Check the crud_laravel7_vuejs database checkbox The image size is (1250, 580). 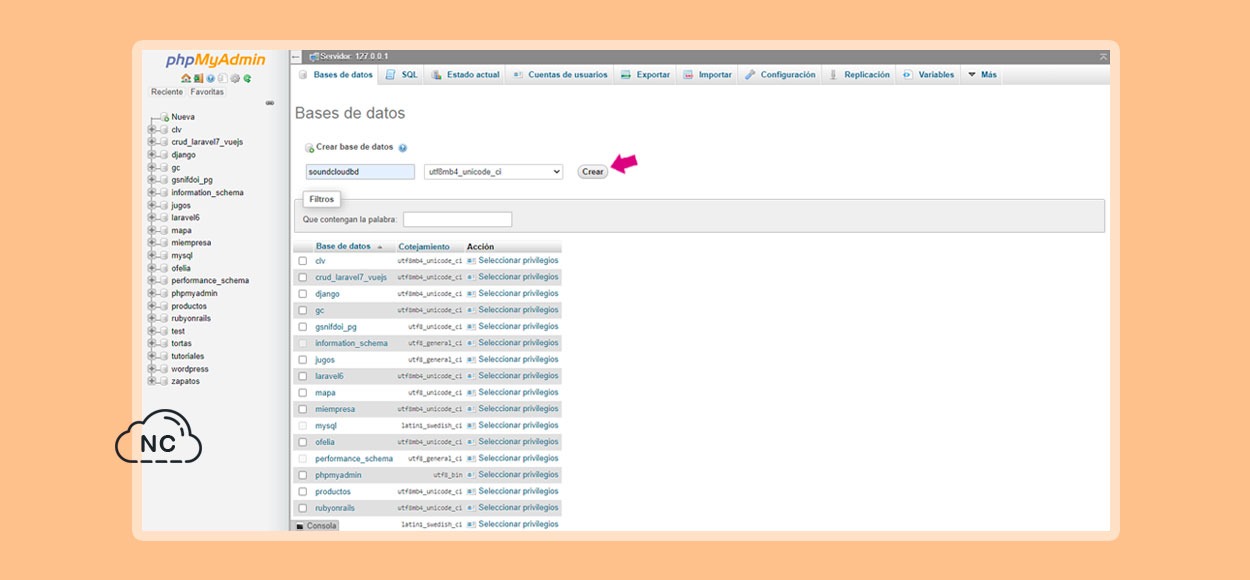coord(302,278)
